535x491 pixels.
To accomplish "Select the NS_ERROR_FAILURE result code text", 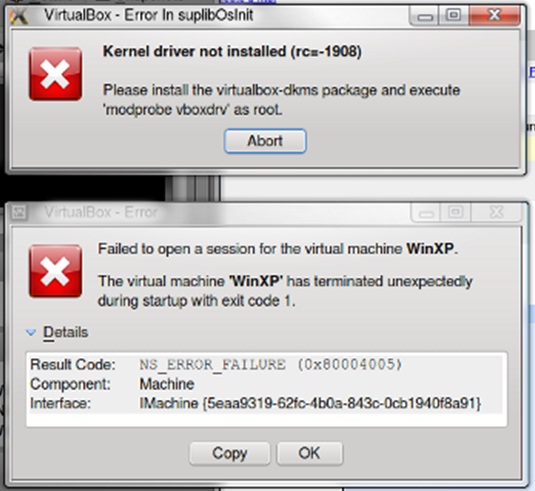I will (271, 365).
